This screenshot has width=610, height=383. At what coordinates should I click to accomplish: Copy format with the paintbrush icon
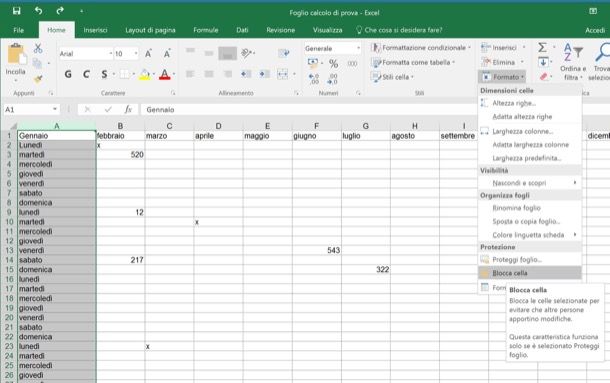38,79
